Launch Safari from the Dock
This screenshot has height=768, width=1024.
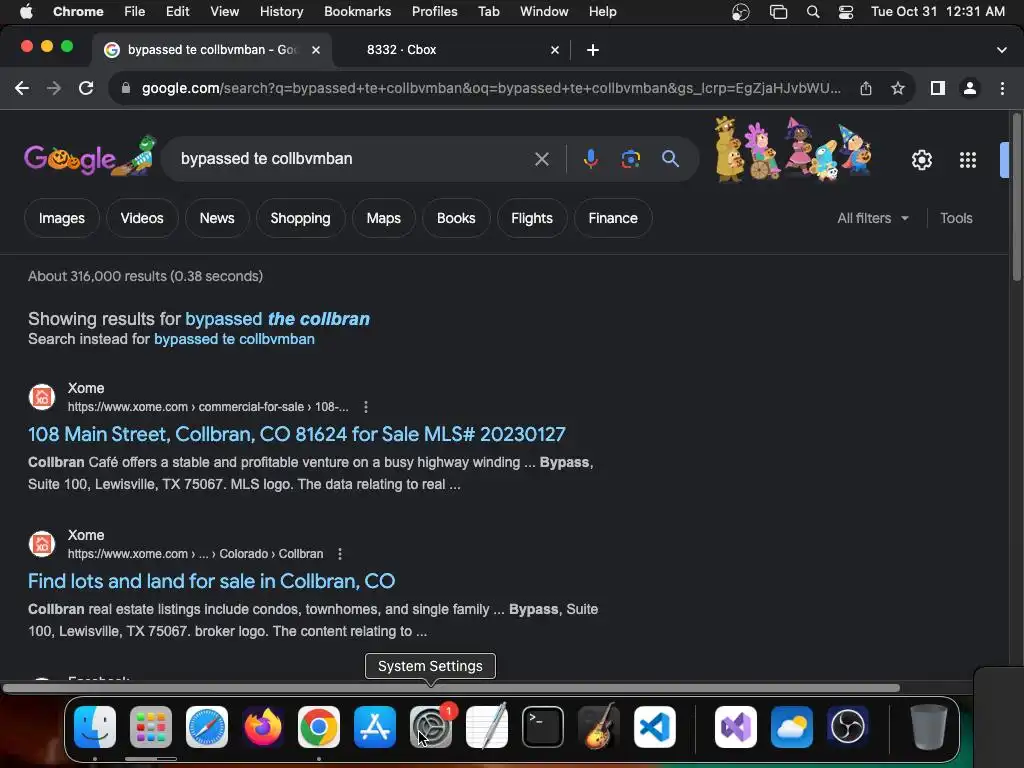pos(207,726)
